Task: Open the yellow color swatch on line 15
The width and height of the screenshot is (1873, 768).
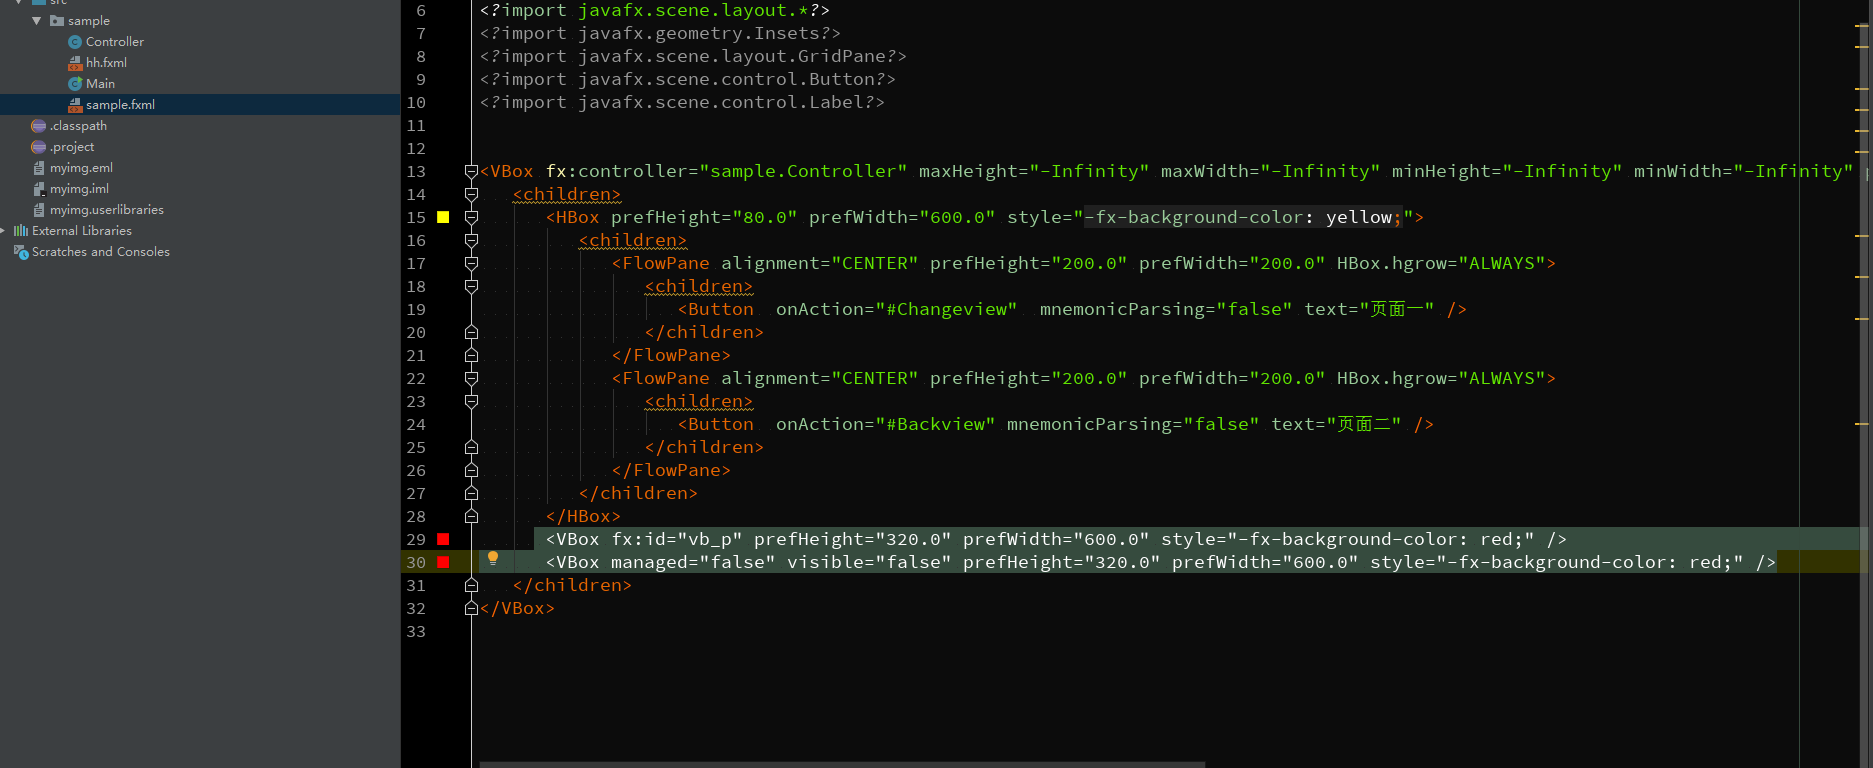Action: coord(443,217)
